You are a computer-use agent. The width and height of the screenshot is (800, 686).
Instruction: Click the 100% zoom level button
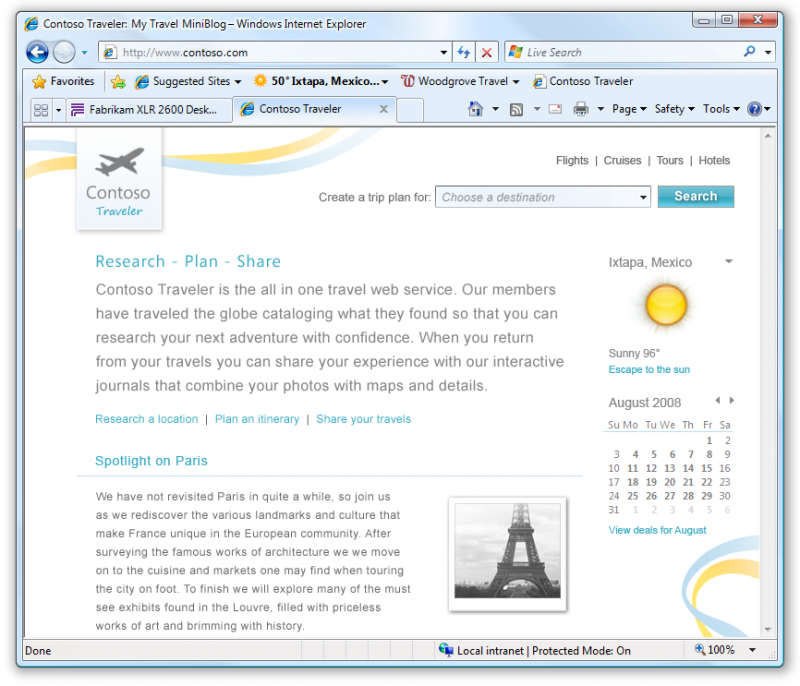(715, 650)
